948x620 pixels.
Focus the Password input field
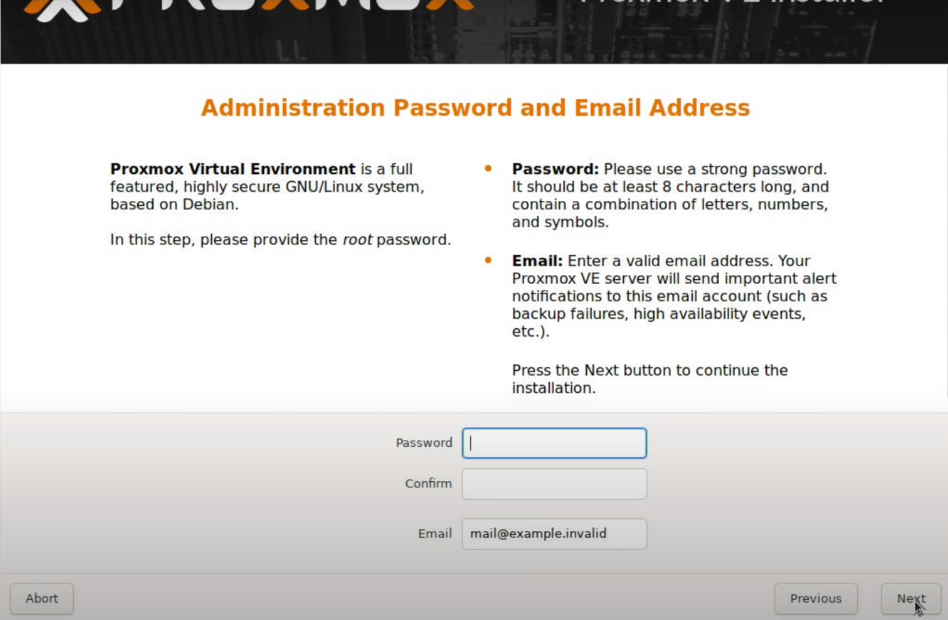(x=554, y=443)
